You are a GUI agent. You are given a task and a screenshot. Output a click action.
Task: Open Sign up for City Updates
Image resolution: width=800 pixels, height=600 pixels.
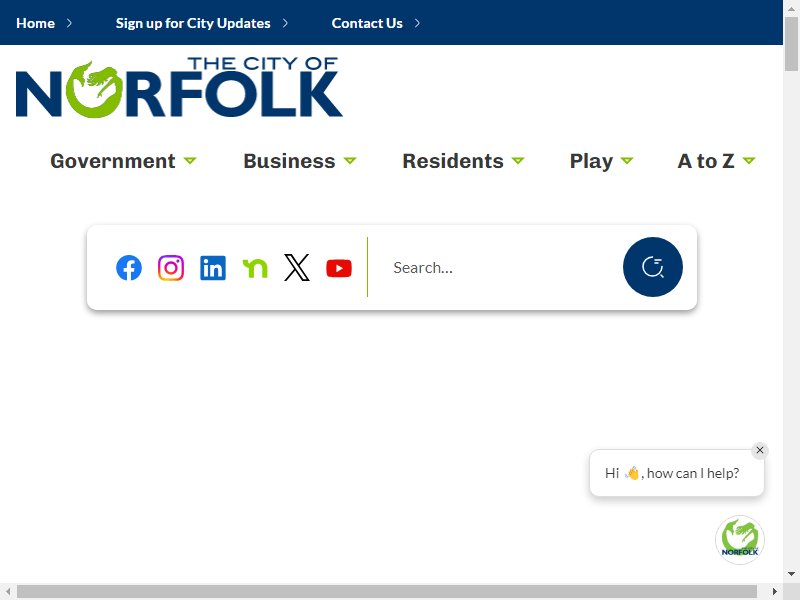(x=202, y=23)
